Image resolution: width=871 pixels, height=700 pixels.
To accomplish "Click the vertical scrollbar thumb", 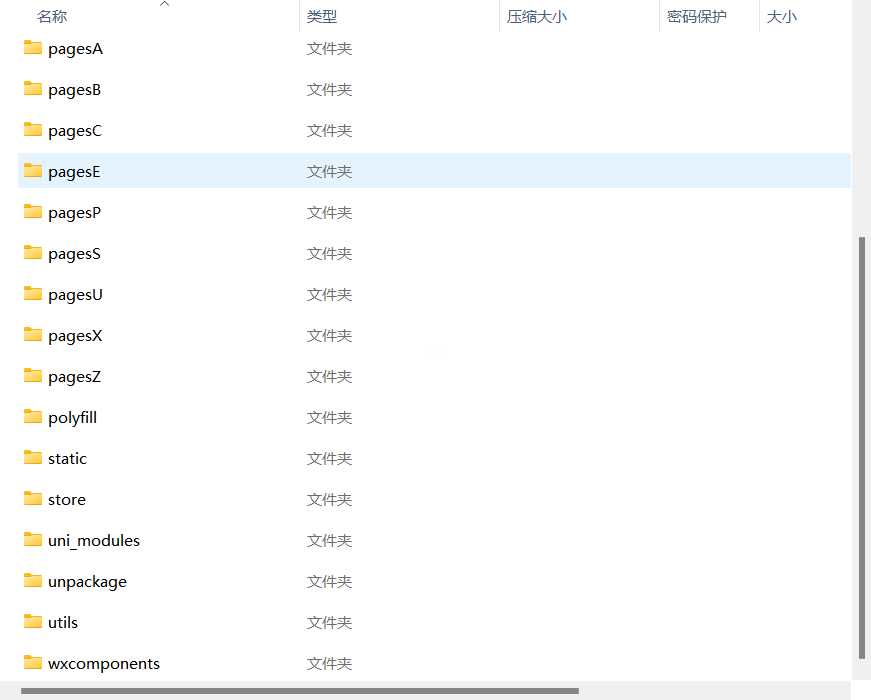I will pyautogui.click(x=861, y=445).
